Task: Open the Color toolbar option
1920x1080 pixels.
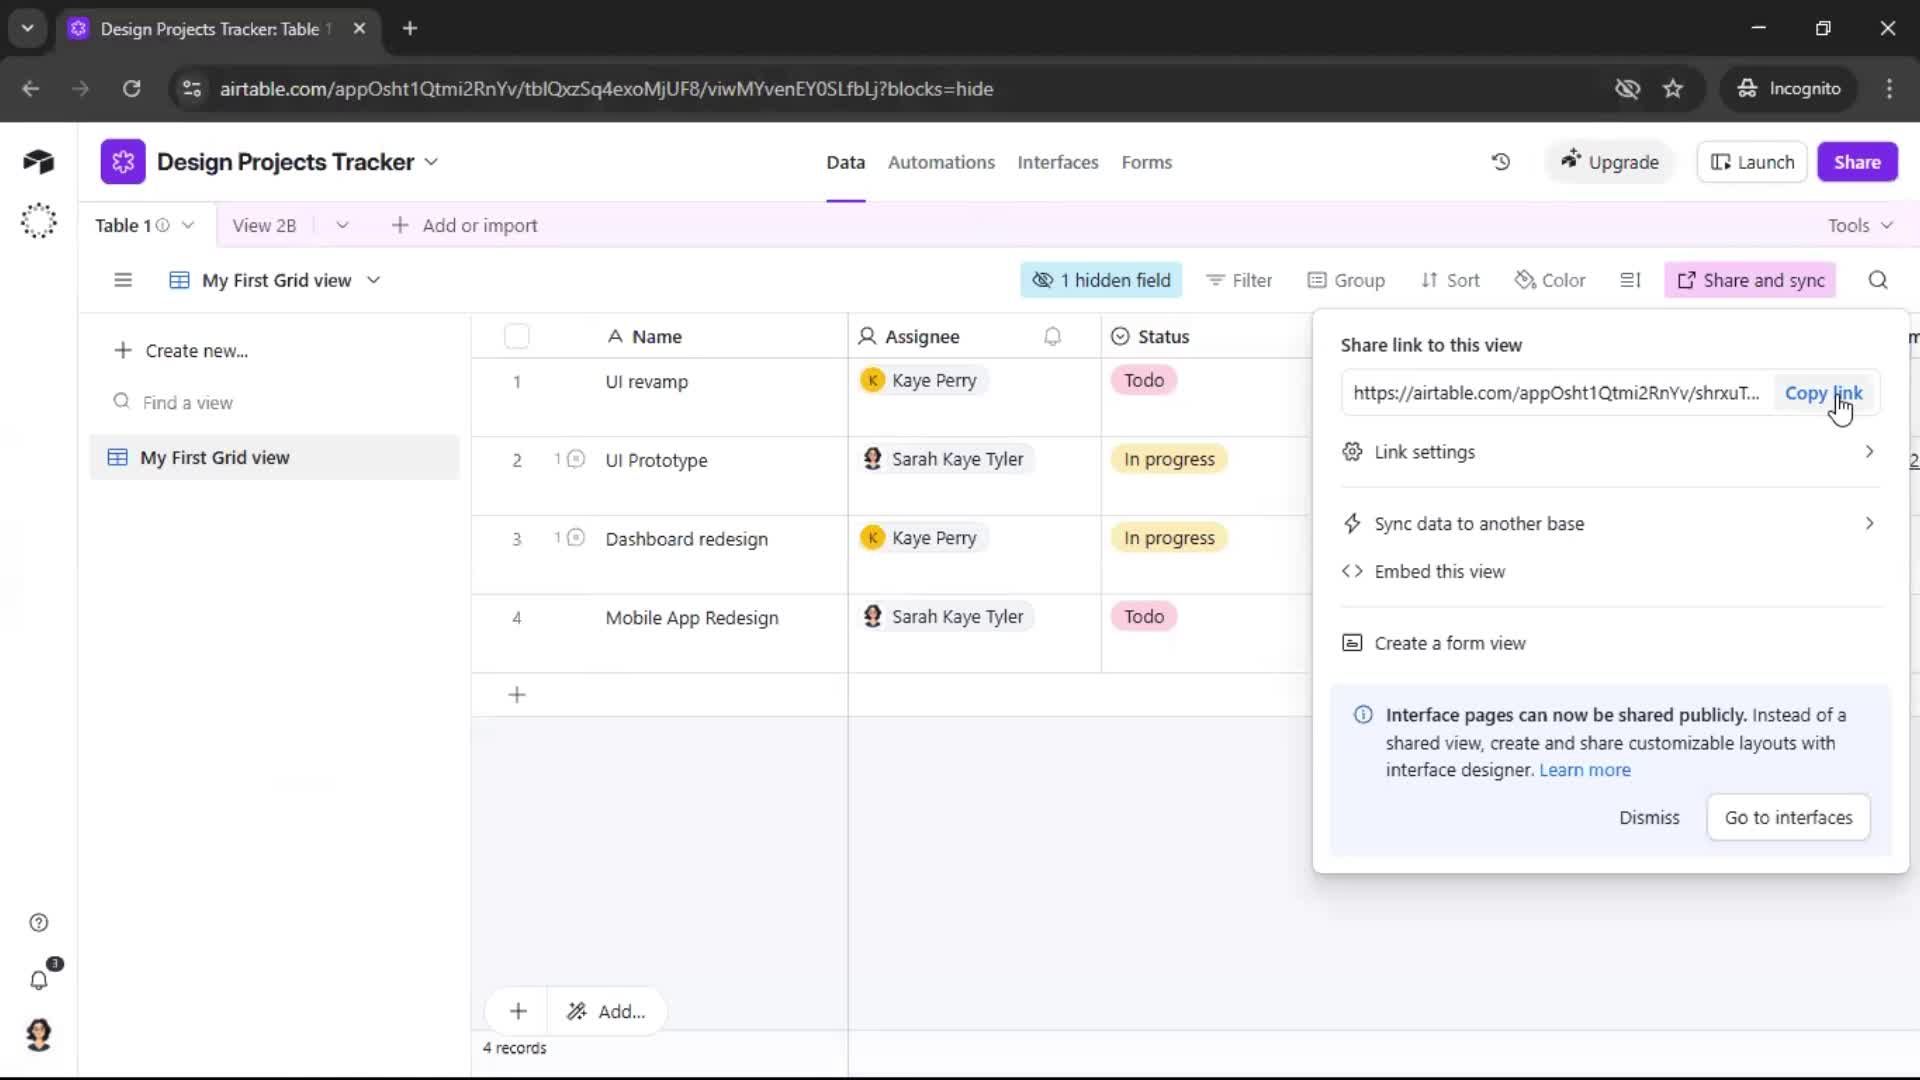Action: (x=1550, y=280)
